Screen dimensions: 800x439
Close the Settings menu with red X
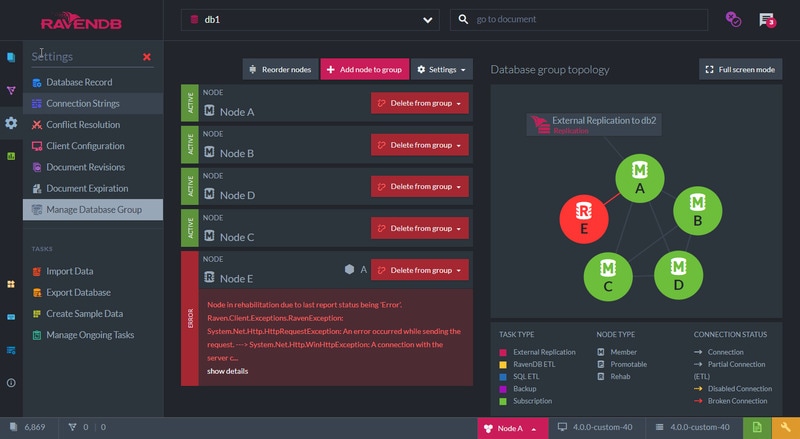coord(147,57)
